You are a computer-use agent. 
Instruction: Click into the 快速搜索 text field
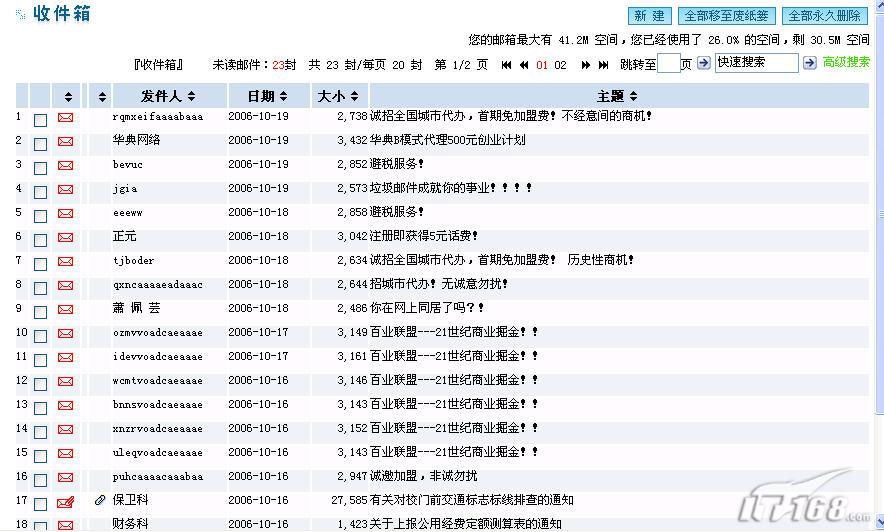click(755, 63)
